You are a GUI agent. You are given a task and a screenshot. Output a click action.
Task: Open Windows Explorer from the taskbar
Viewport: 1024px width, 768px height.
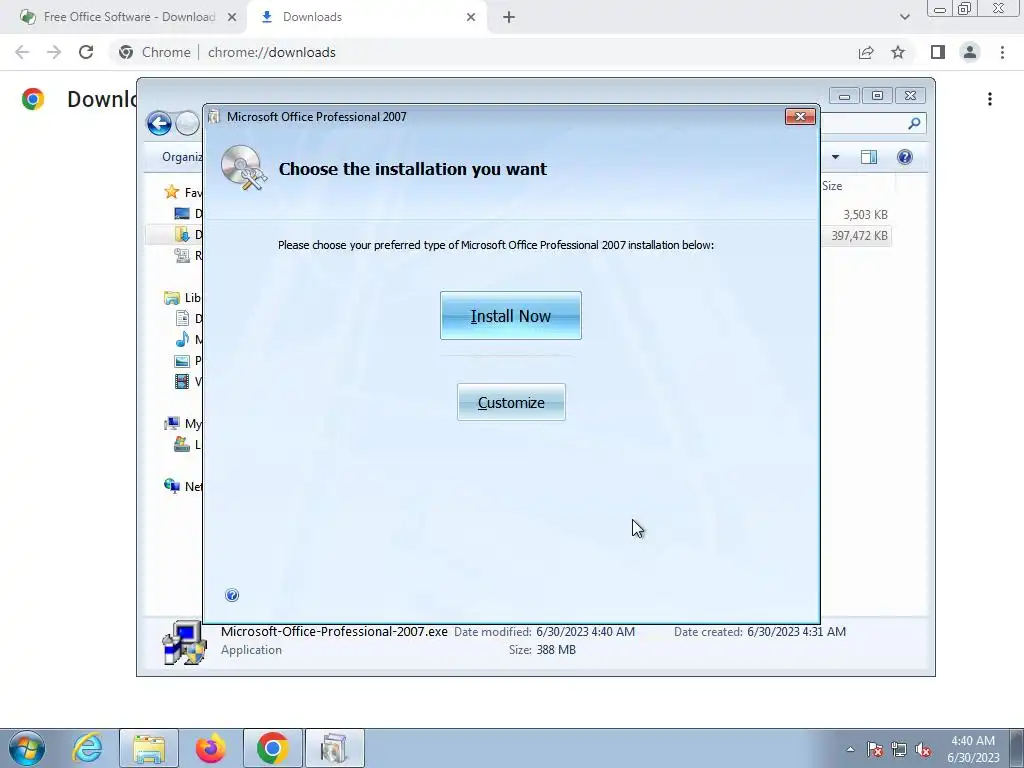pos(149,748)
